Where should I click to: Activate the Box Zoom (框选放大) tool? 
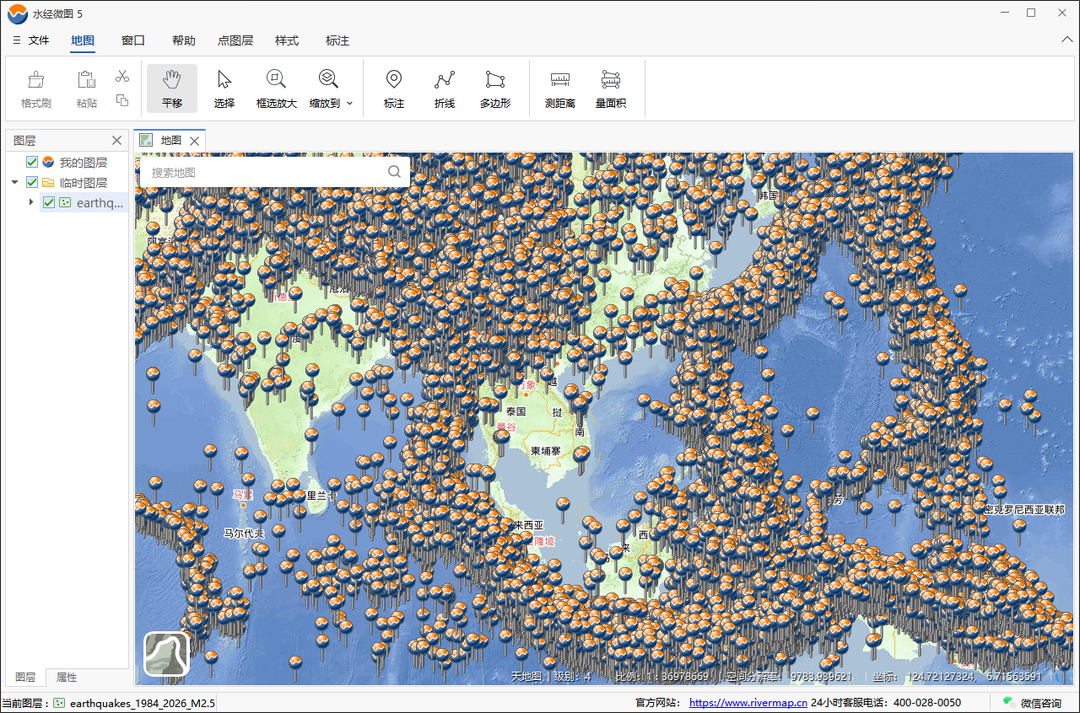coord(276,88)
